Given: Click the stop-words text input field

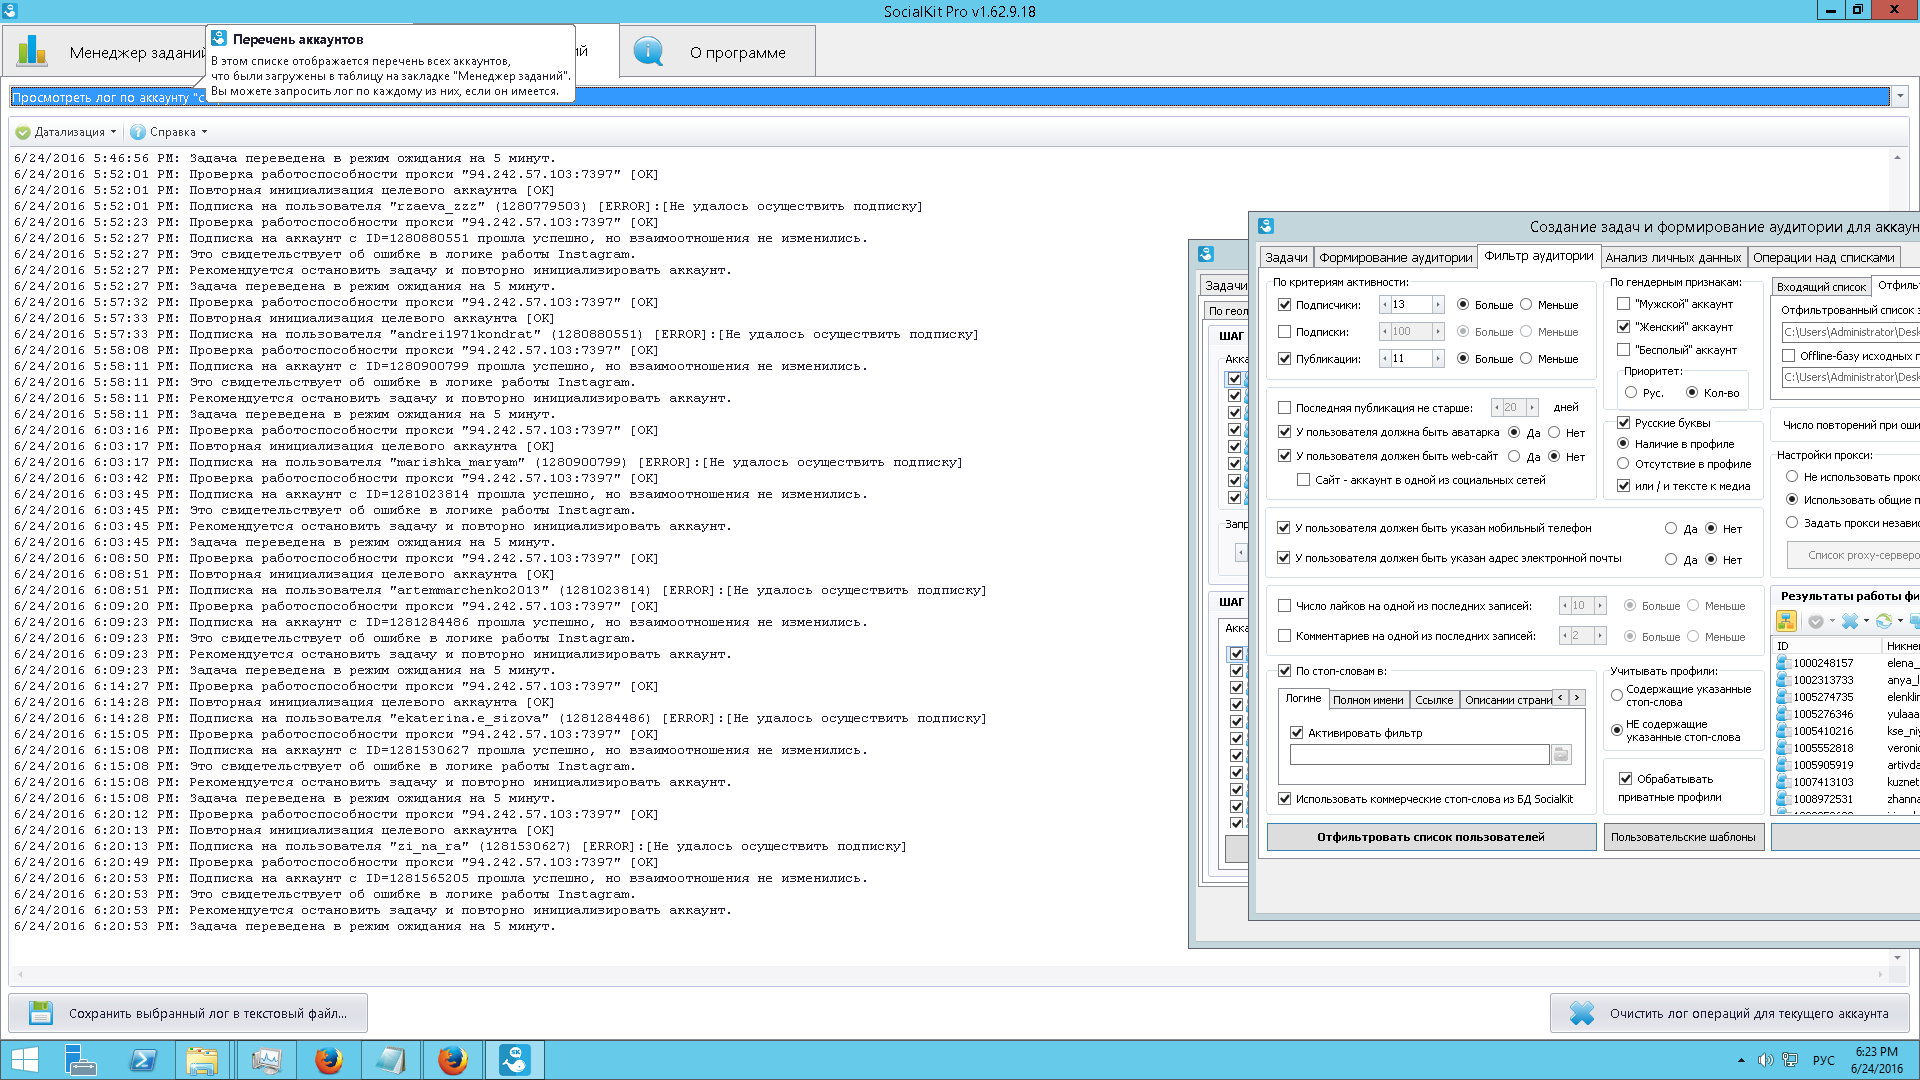Looking at the screenshot, I should tap(1419, 754).
